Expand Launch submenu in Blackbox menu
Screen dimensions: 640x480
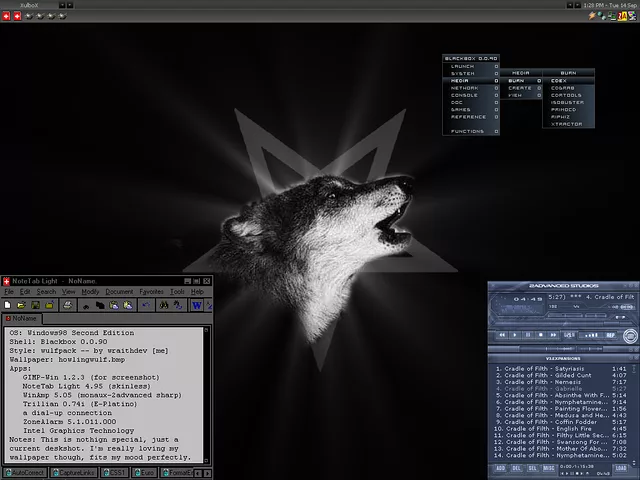point(471,66)
